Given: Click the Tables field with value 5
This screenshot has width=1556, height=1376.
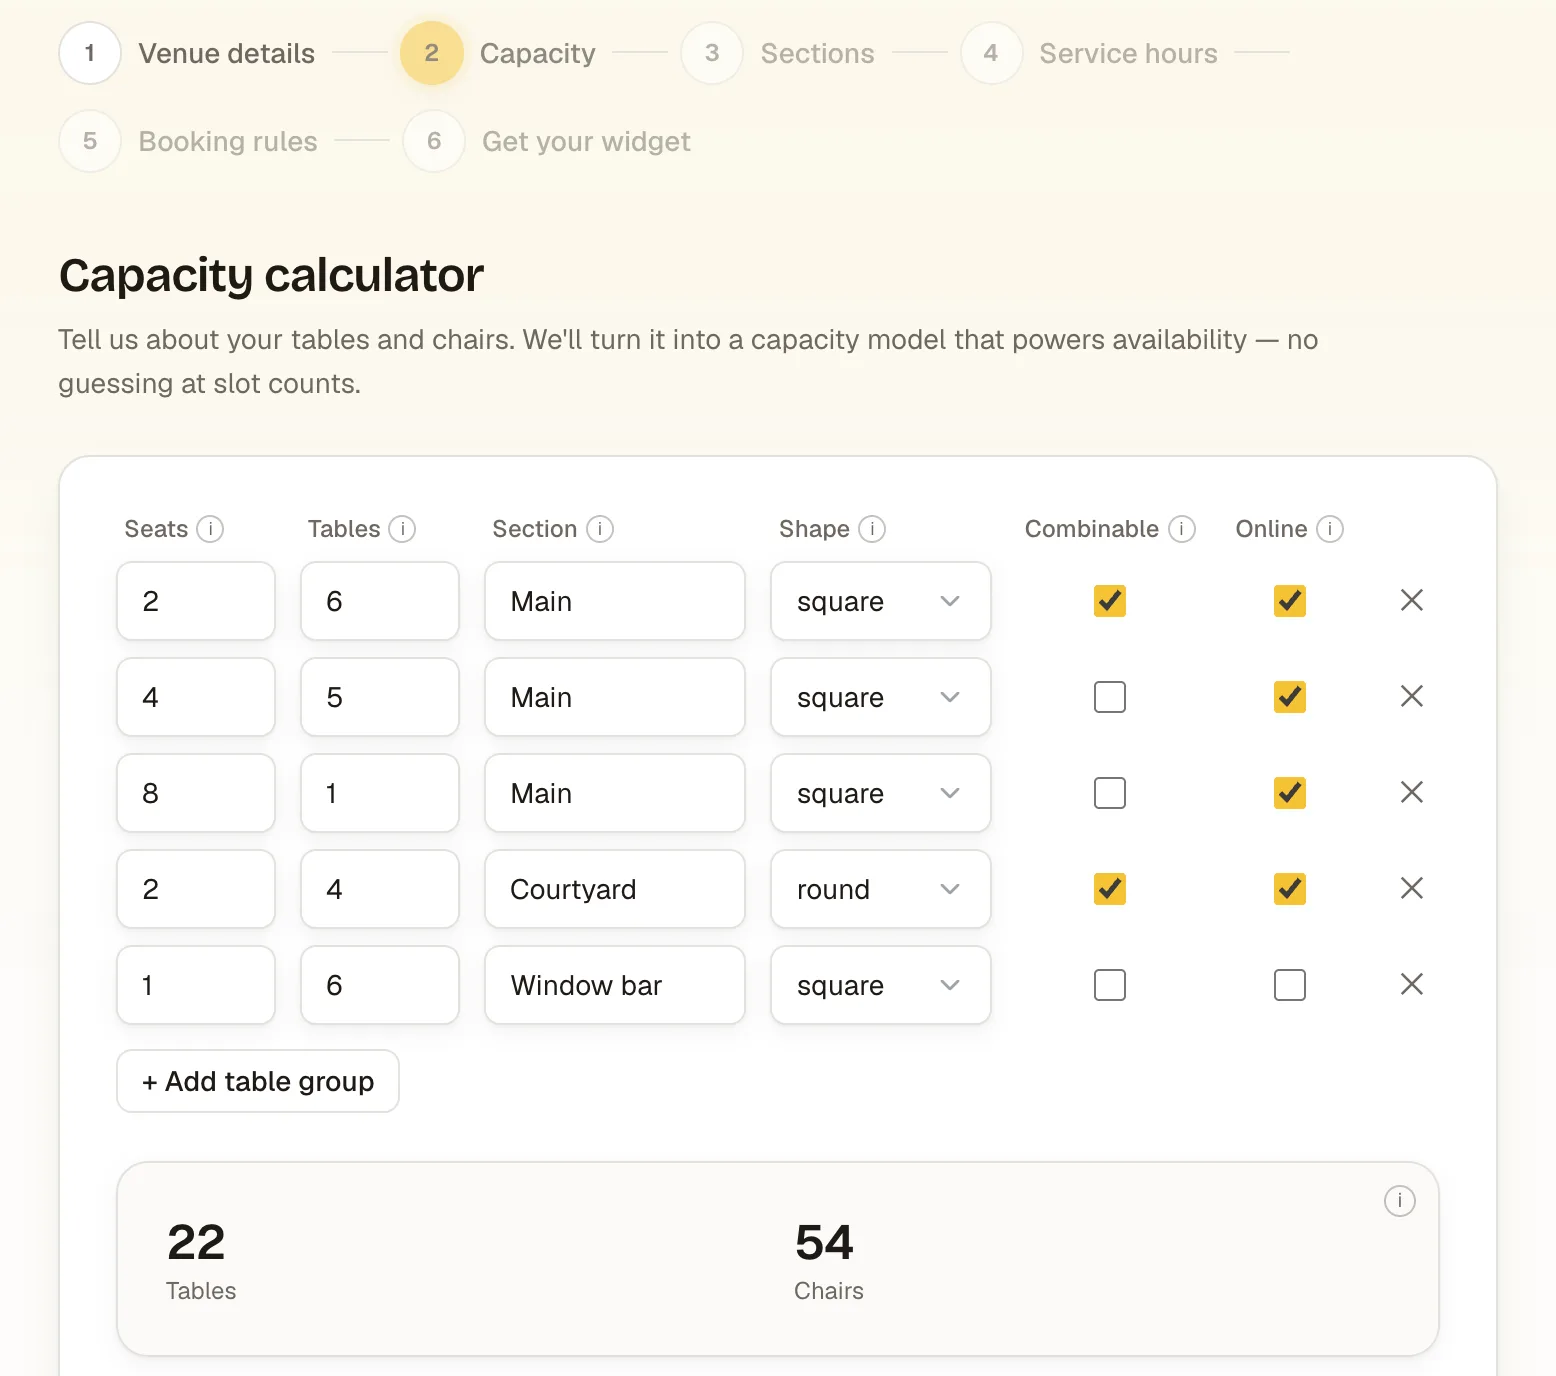Looking at the screenshot, I should click(x=380, y=697).
